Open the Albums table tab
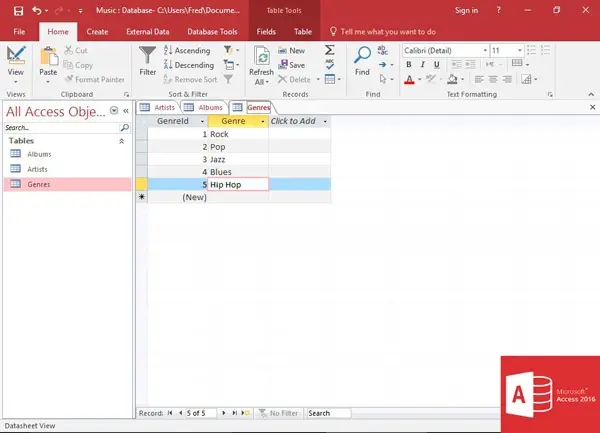 203,107
